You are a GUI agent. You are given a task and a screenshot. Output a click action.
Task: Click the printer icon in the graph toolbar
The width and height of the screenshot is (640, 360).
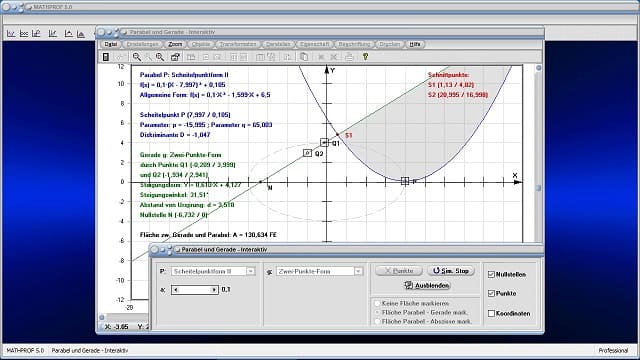pos(349,57)
